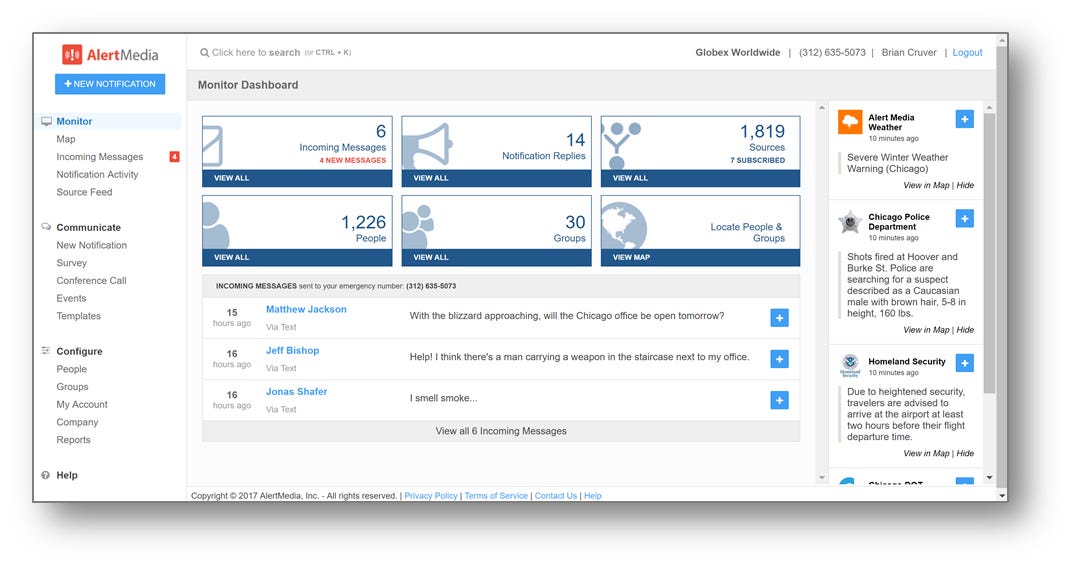
Task: Open the Terms of Service footer link
Action: 496,496
